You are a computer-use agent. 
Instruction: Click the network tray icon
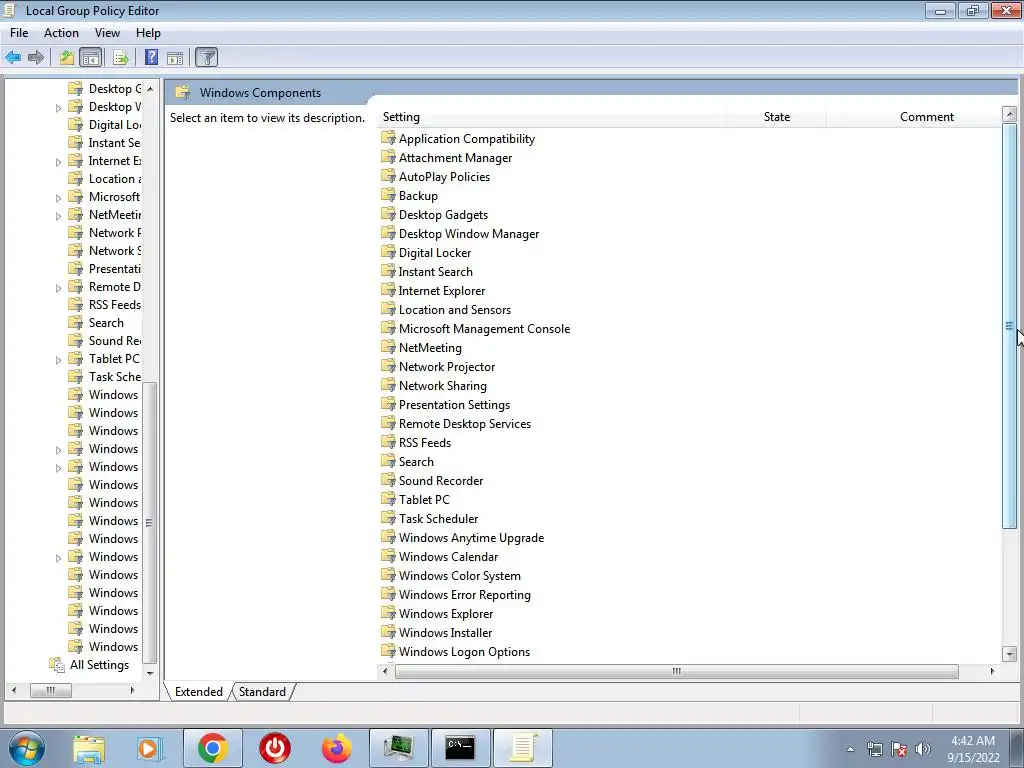pyautogui.click(x=874, y=749)
